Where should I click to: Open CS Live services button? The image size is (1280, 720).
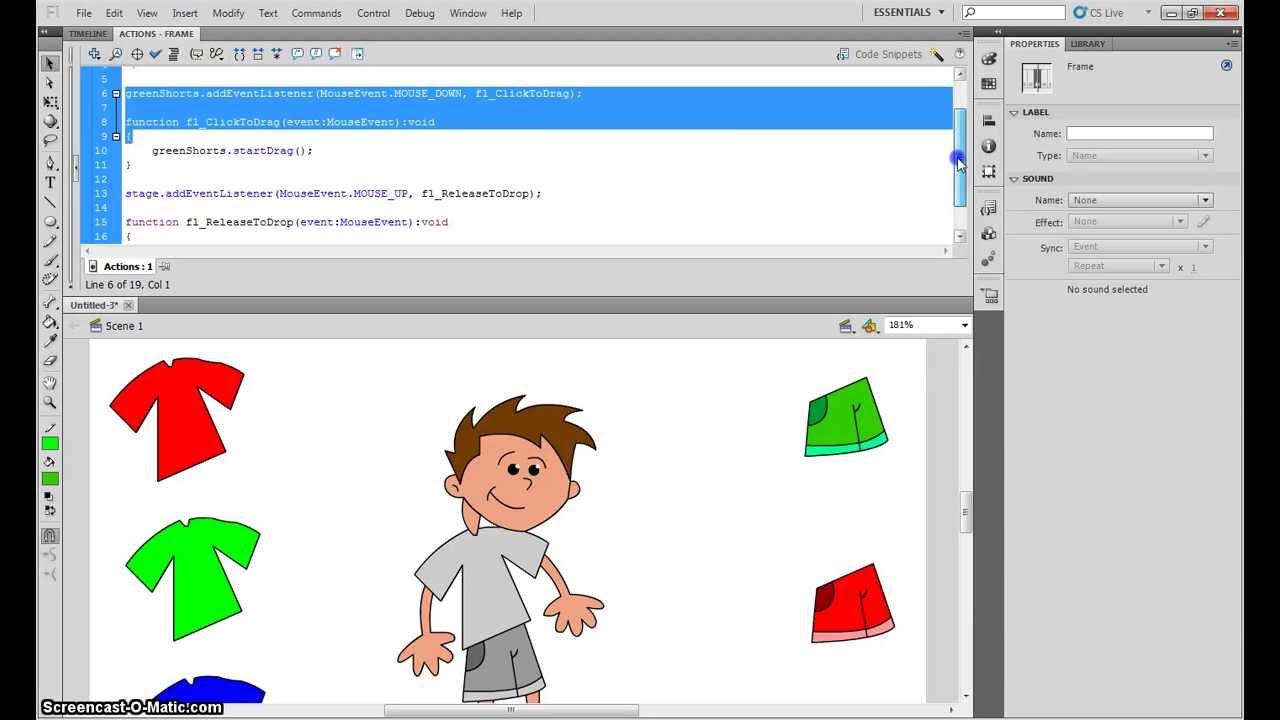tap(1099, 13)
